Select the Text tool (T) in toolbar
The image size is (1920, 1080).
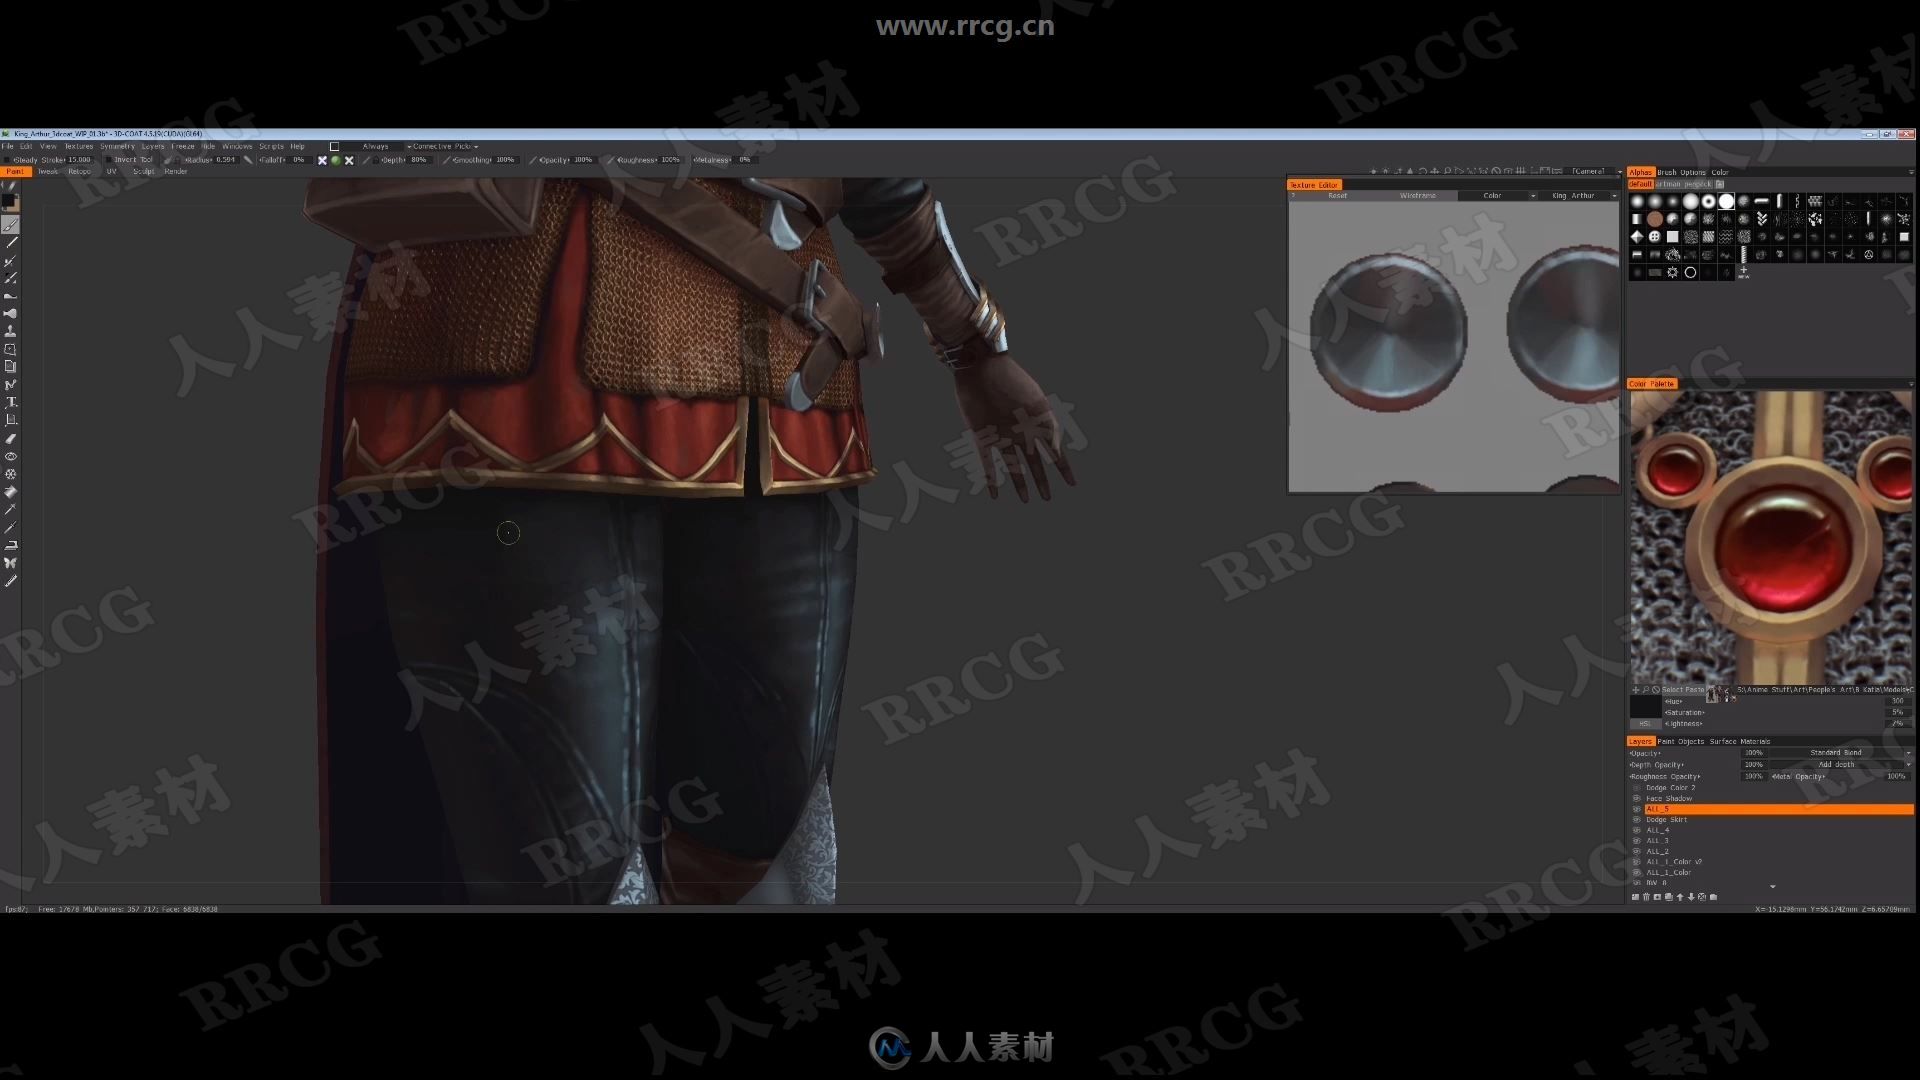coord(11,402)
